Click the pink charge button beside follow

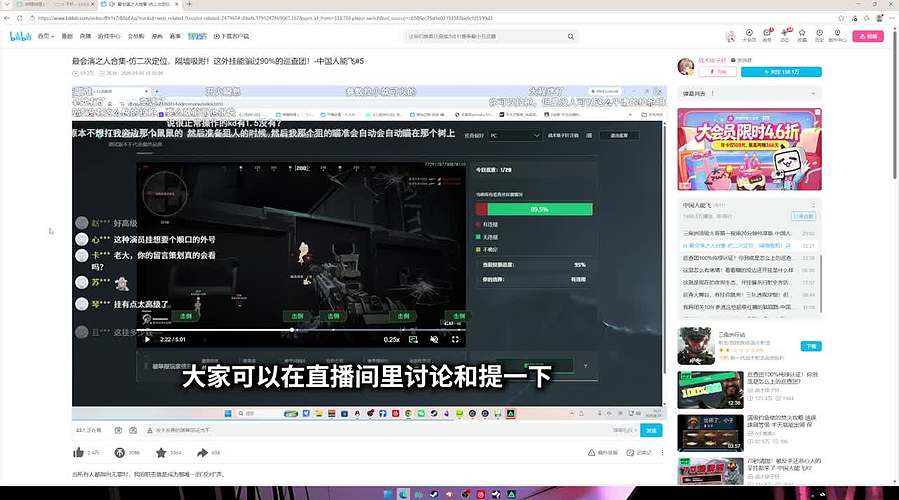pyautogui.click(x=717, y=72)
